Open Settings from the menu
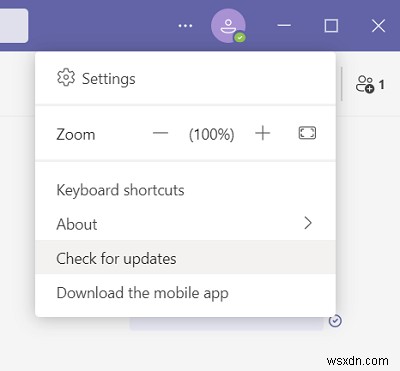 point(185,79)
